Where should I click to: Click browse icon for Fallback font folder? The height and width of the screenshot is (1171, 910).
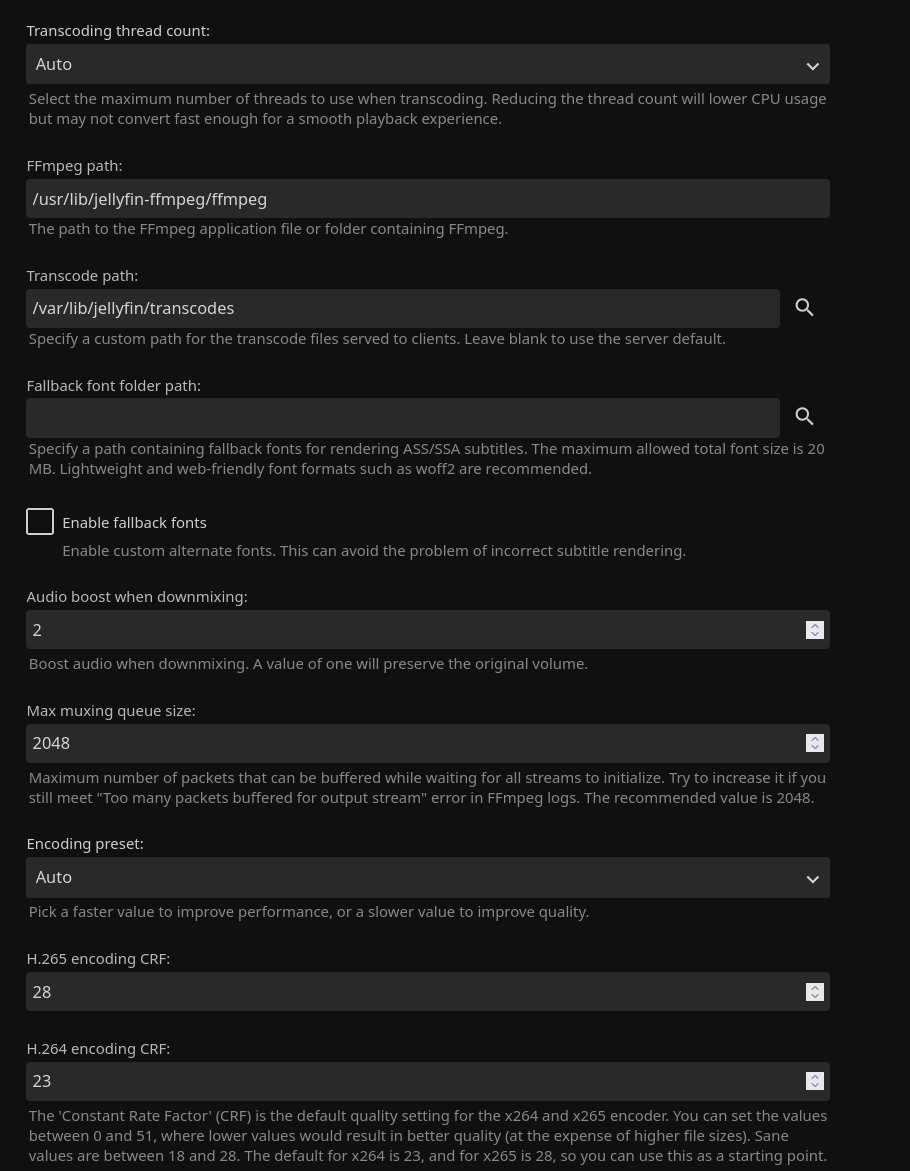click(x=804, y=417)
